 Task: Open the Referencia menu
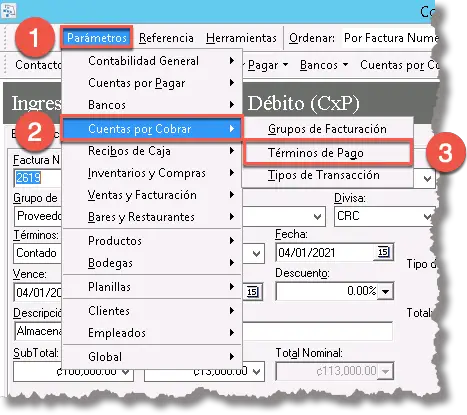(x=166, y=38)
